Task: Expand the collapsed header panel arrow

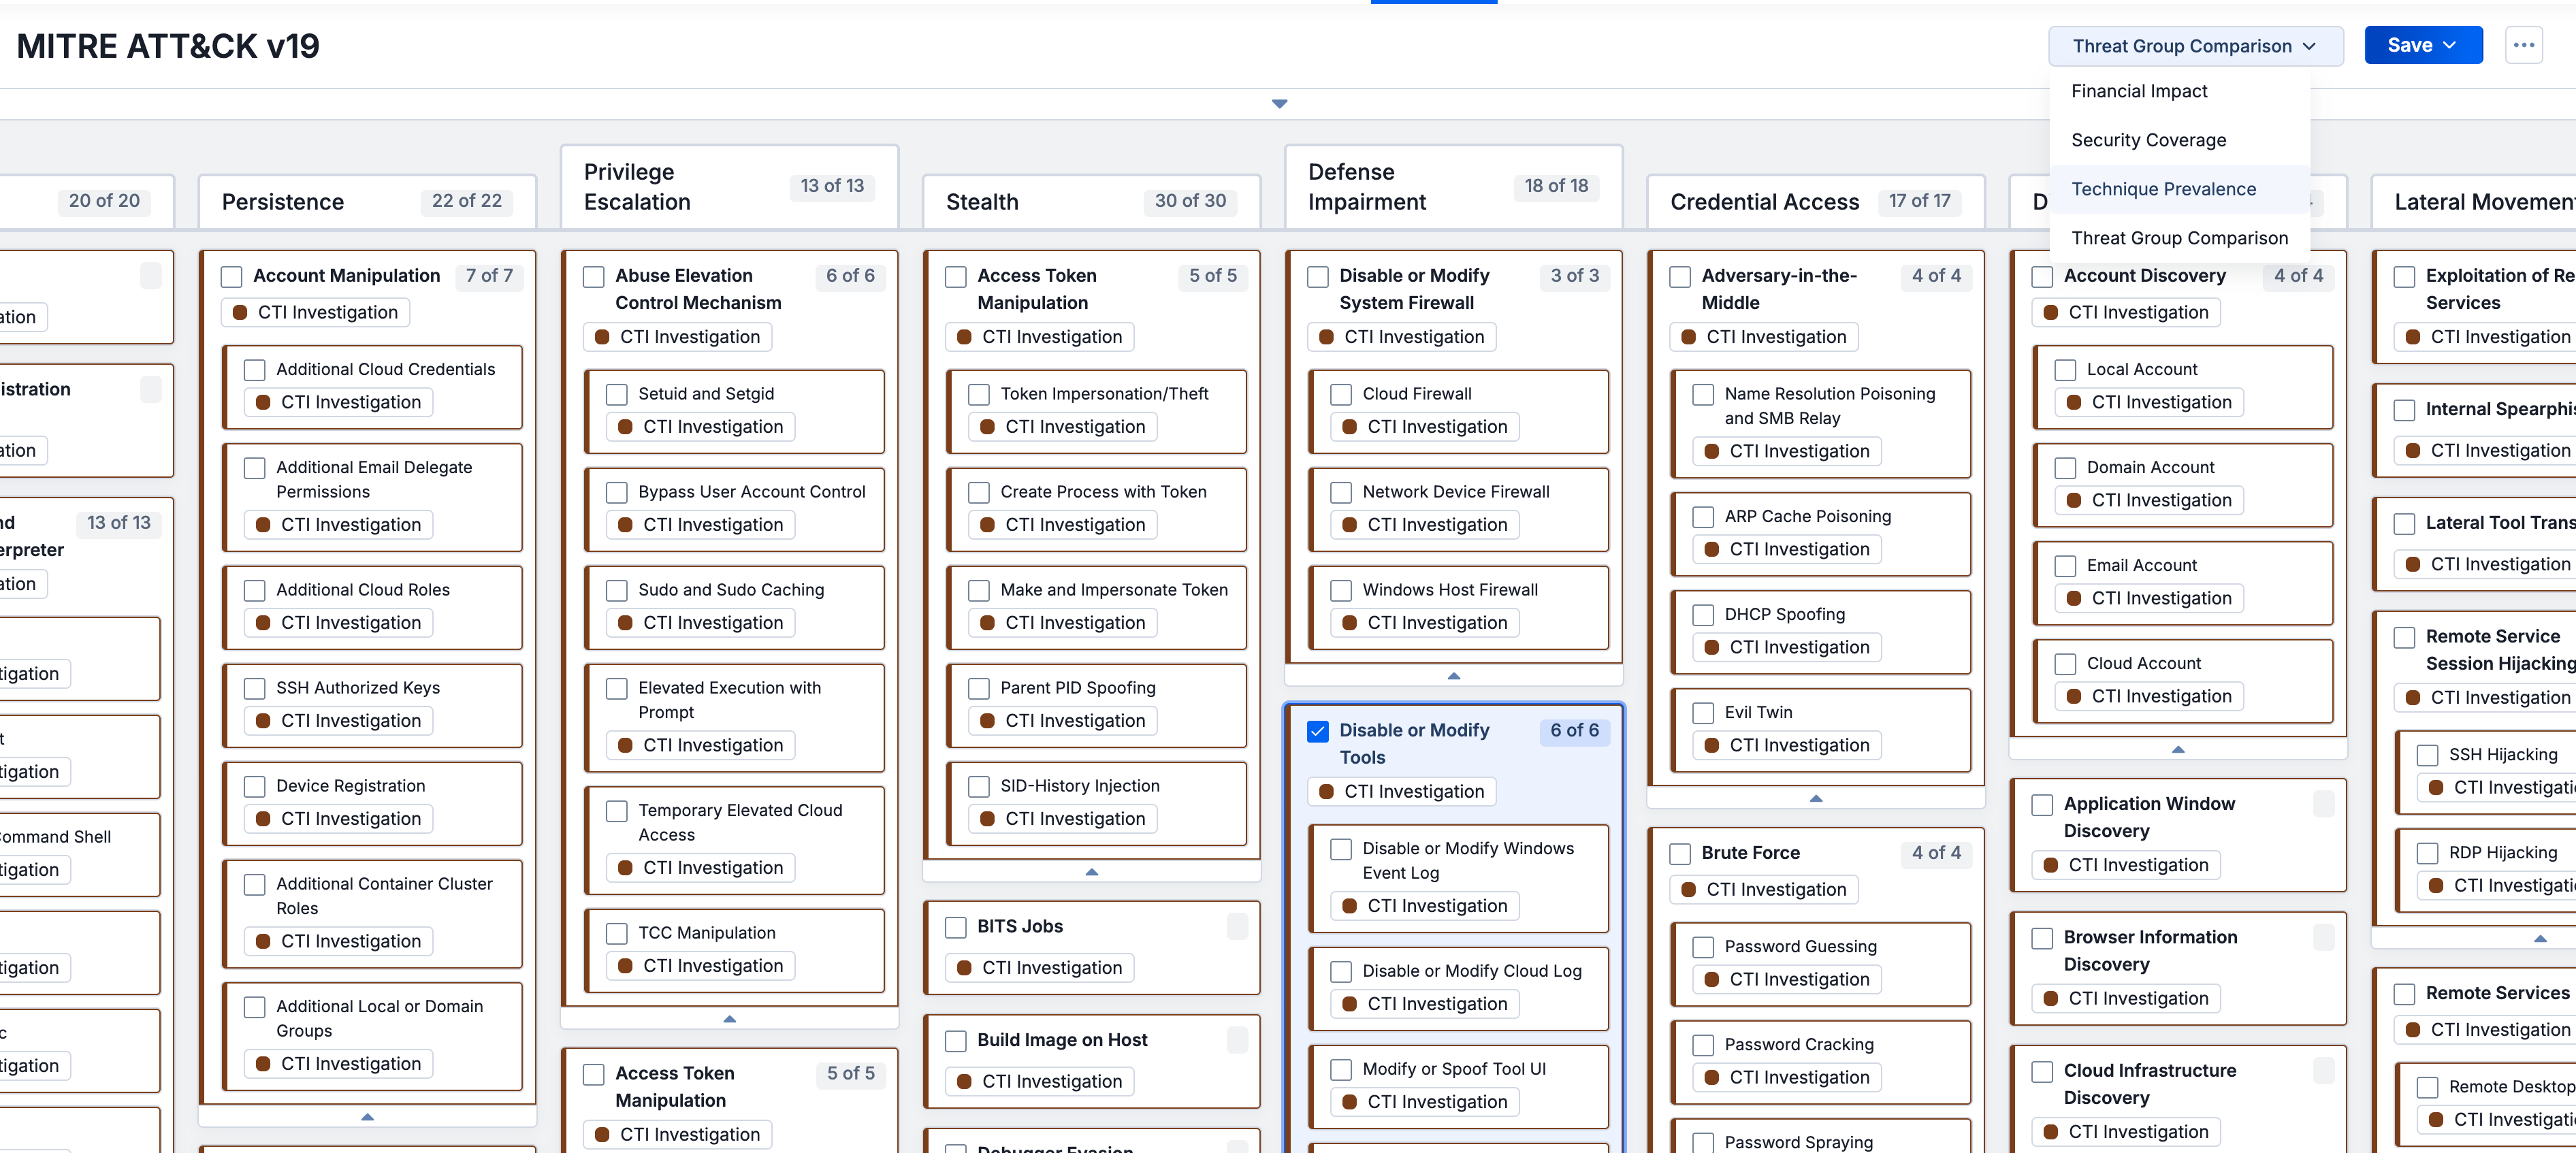Action: [x=1279, y=104]
